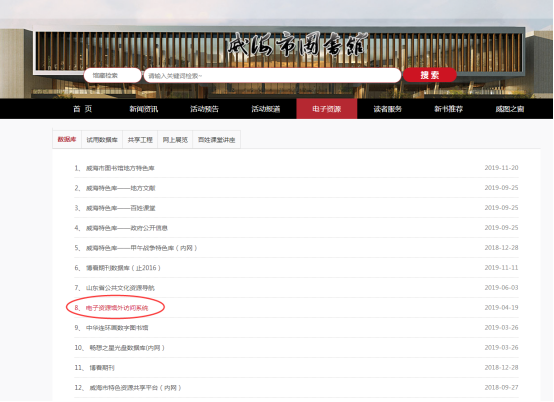
Task: Switch to the 共享工程 tab
Action: (140, 140)
